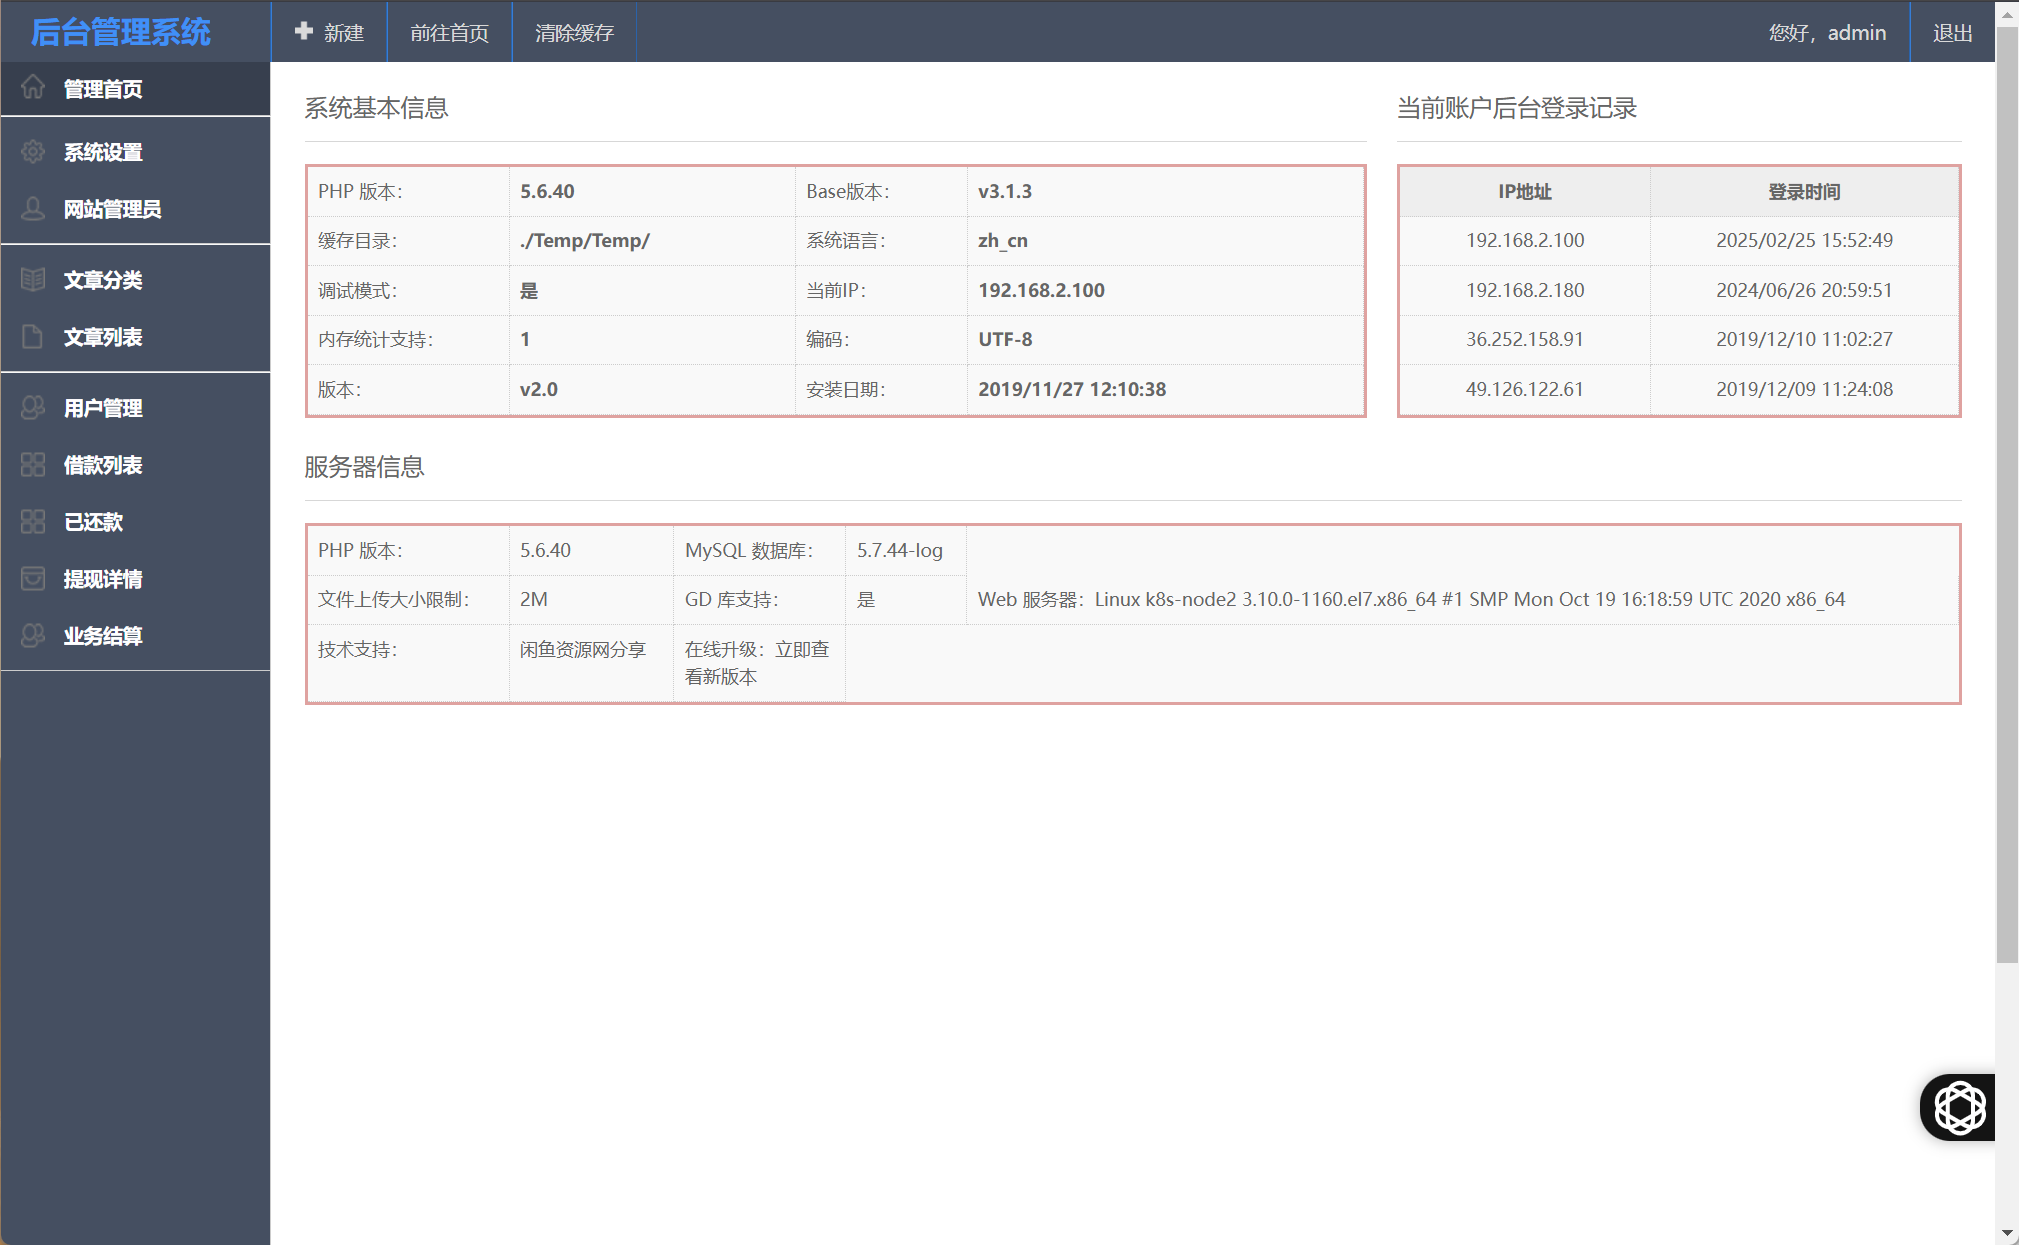This screenshot has height=1245, width=2019.
Task: Click the 后台管理系统 logo title
Action: pos(121,32)
